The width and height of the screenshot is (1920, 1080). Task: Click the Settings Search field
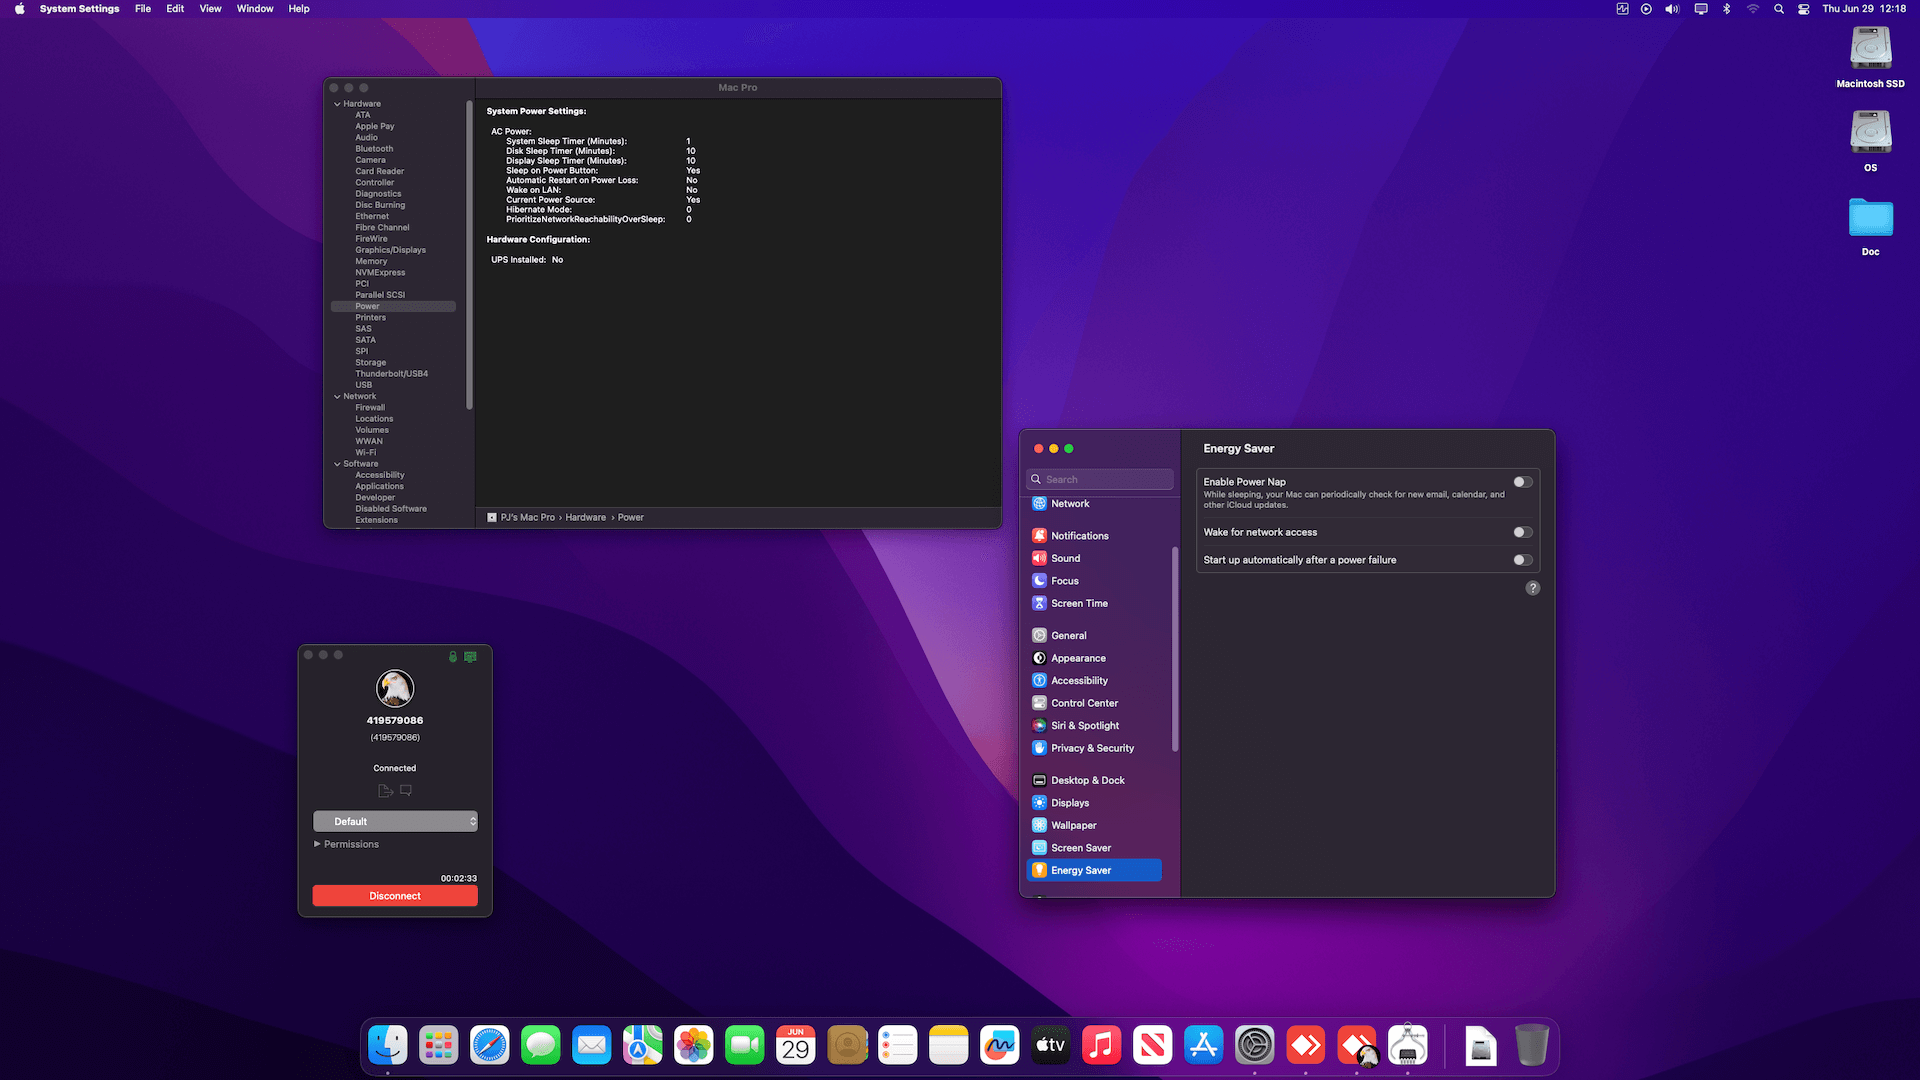1100,480
